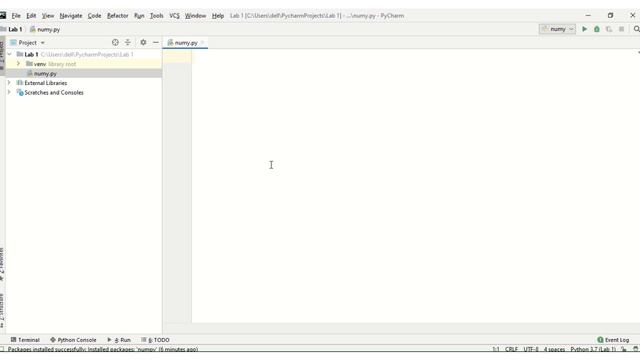The image size is (640, 360).
Task: Expand the venv folder
Action: click(18, 64)
